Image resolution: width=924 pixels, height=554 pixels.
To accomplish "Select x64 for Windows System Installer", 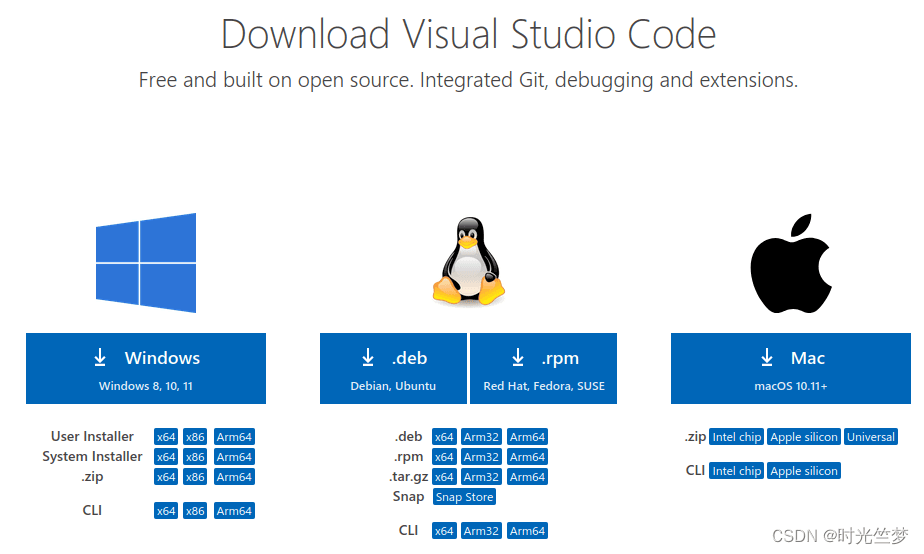I will coord(166,457).
